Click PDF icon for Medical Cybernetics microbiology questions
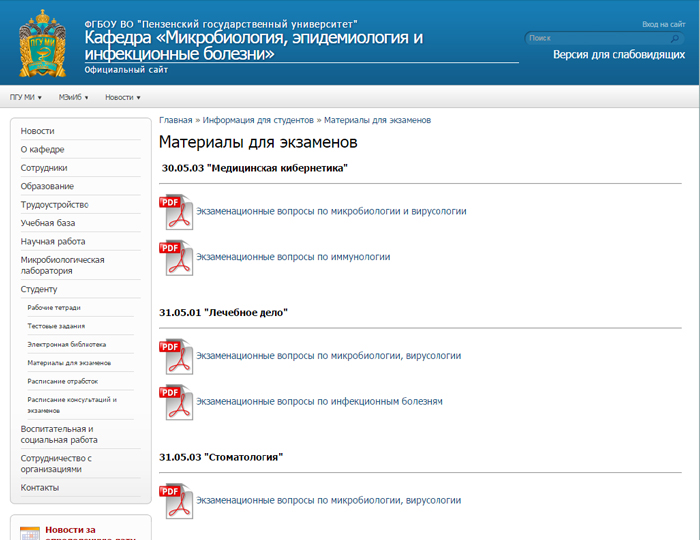This screenshot has height=540, width=700. tap(176, 211)
